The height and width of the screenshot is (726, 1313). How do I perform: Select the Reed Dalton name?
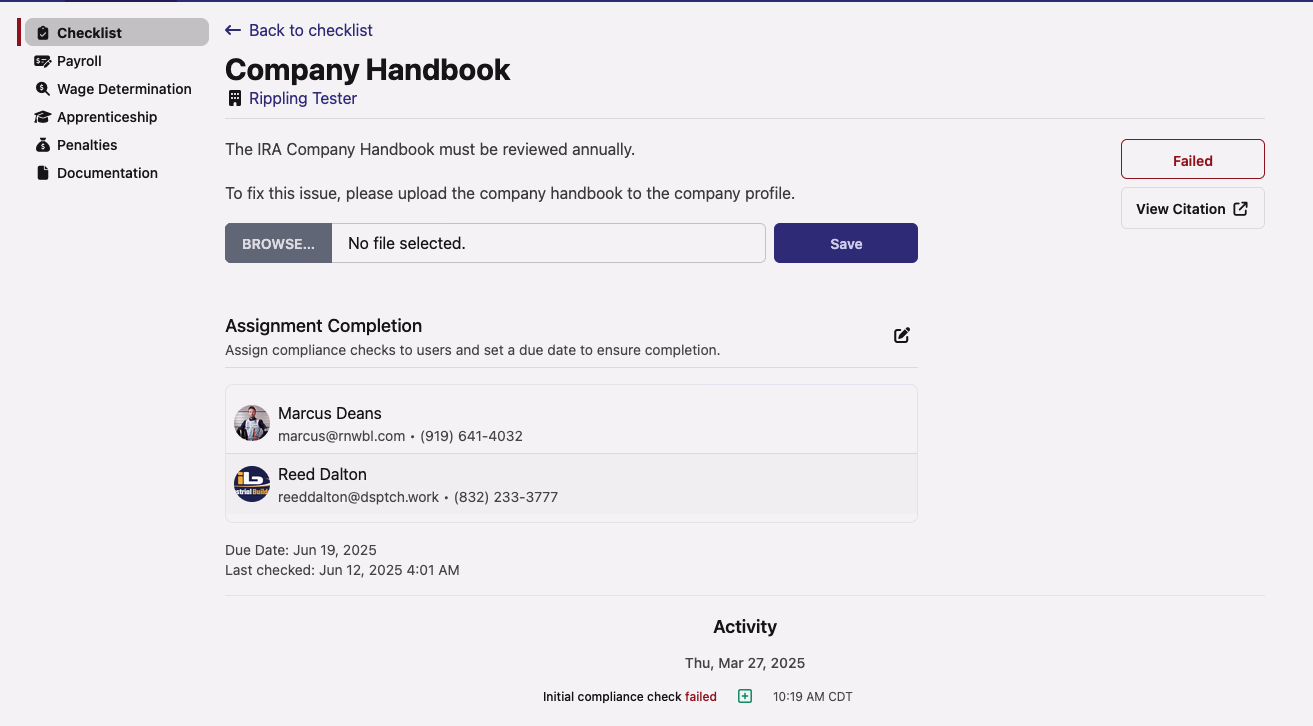(x=322, y=474)
